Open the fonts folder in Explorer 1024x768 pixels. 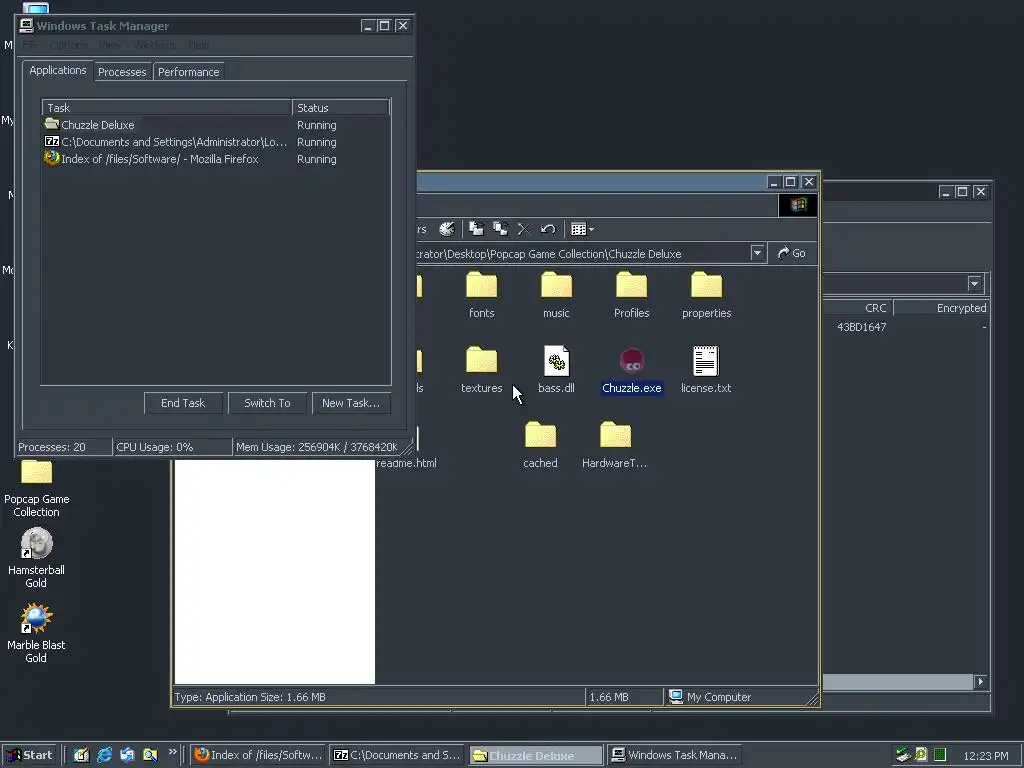[x=481, y=285]
